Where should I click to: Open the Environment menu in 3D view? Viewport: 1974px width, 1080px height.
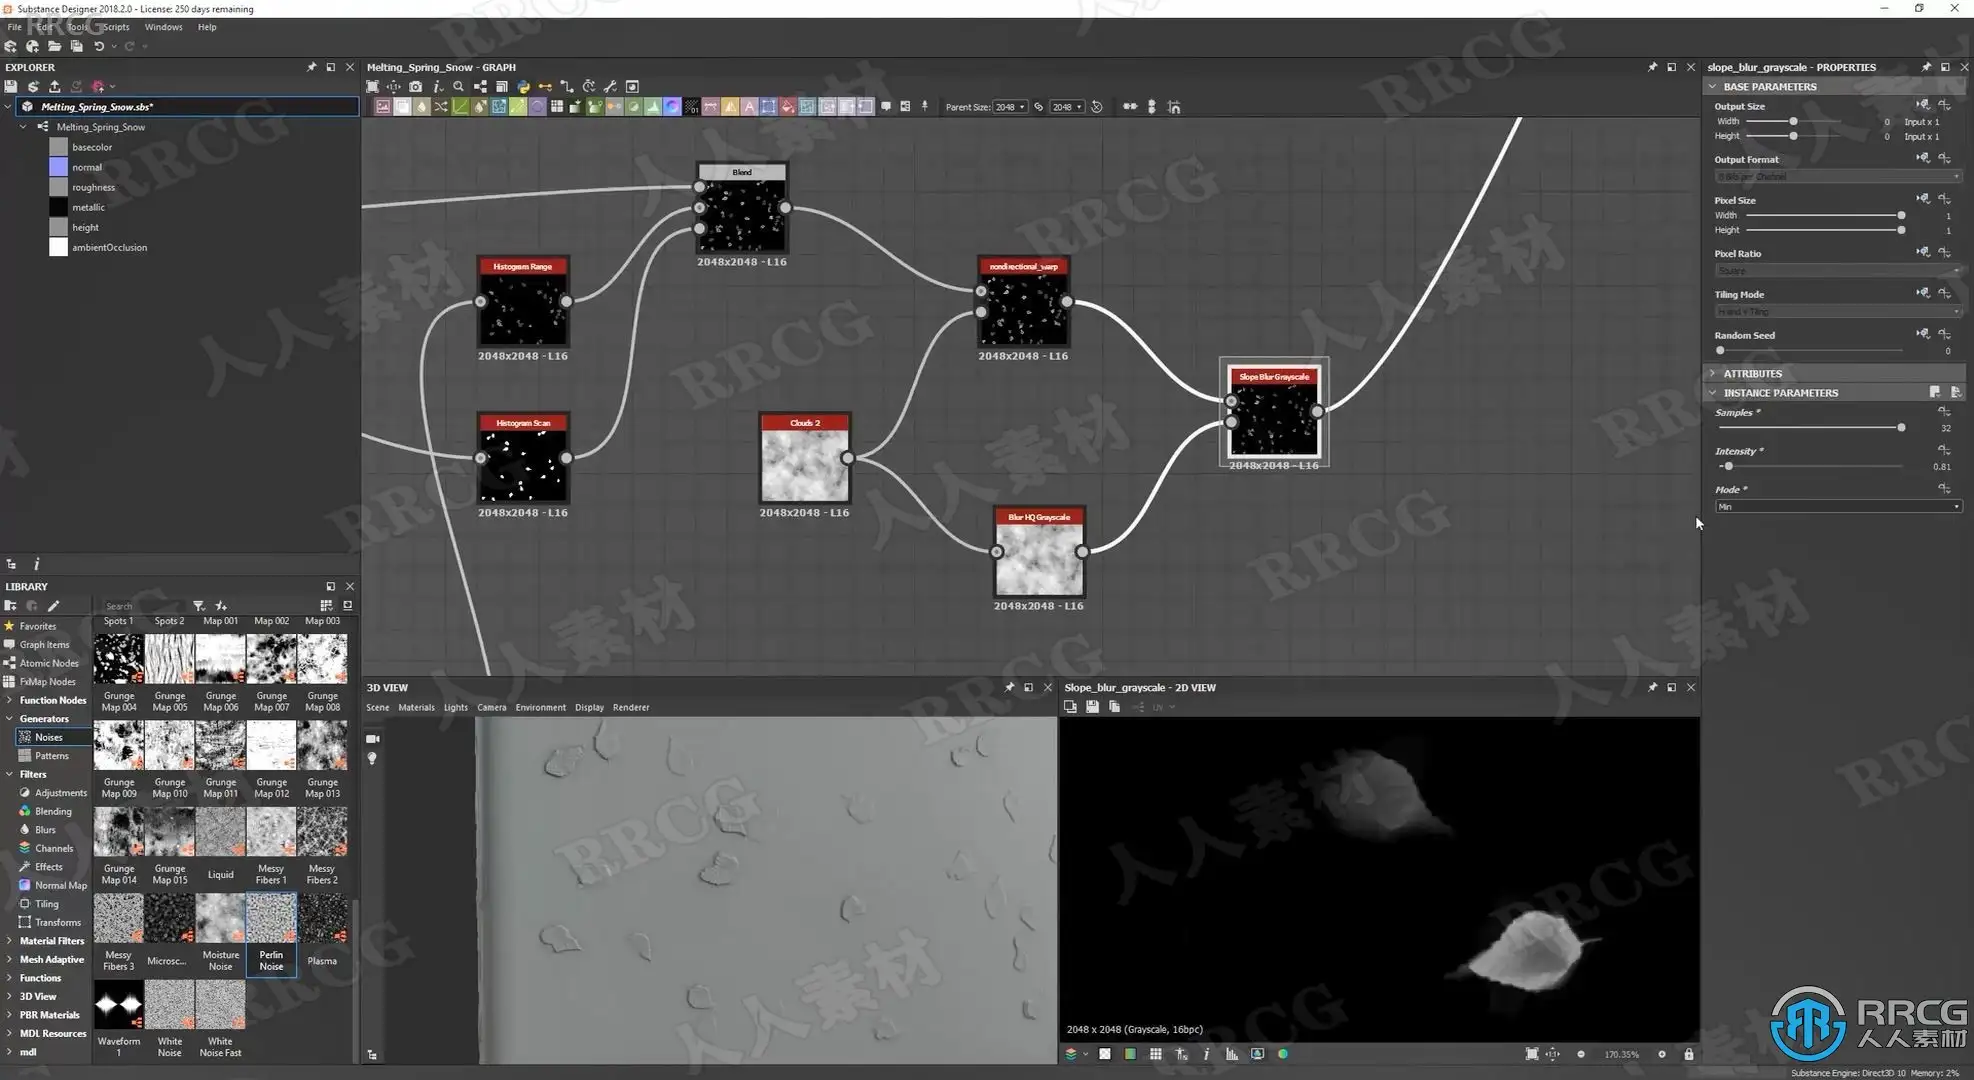540,708
